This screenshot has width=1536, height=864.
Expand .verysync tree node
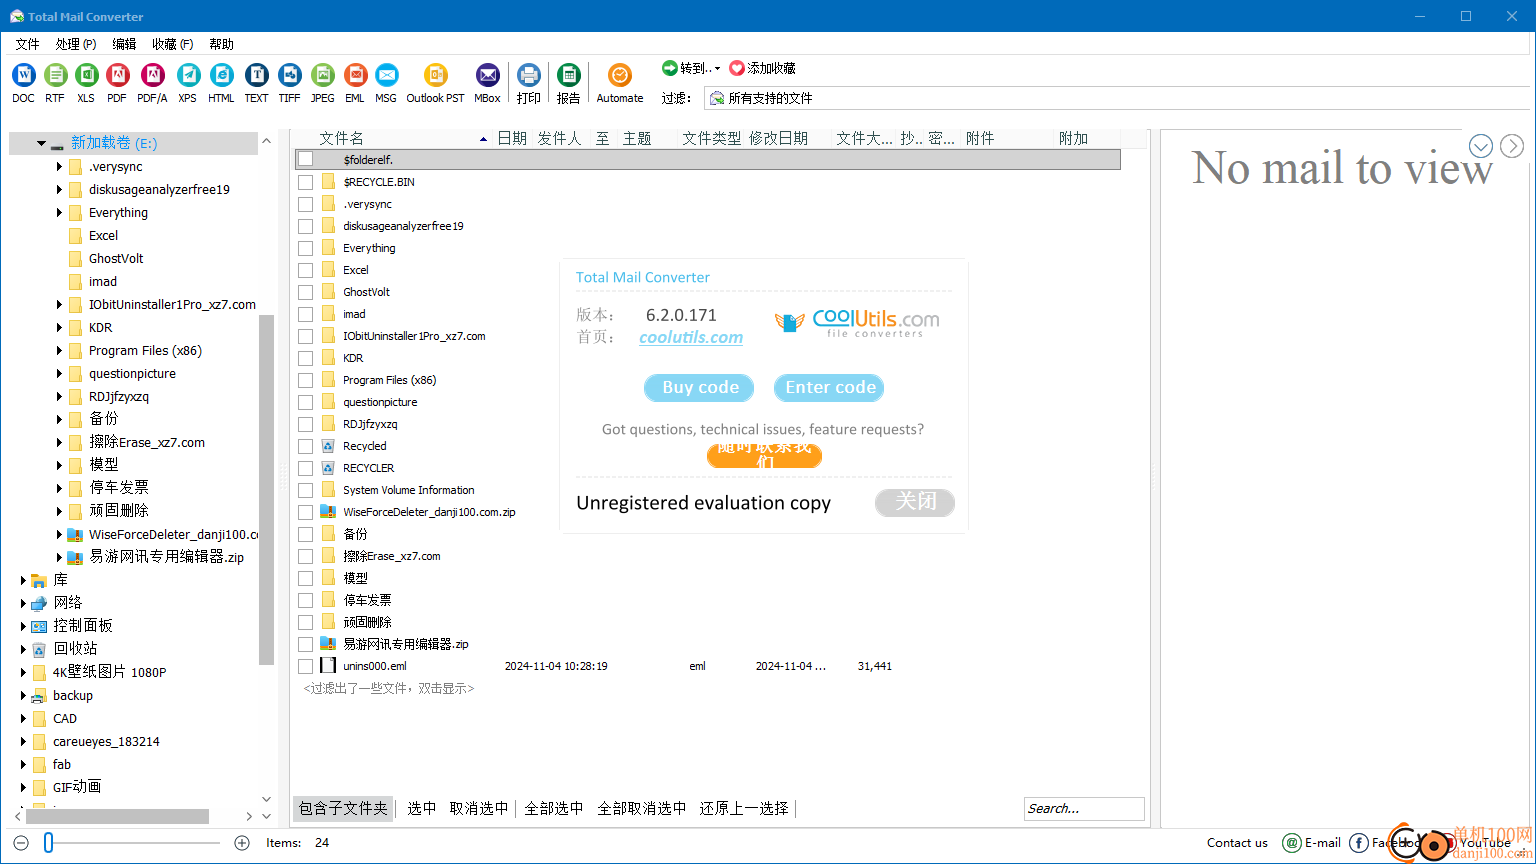[x=60, y=167]
